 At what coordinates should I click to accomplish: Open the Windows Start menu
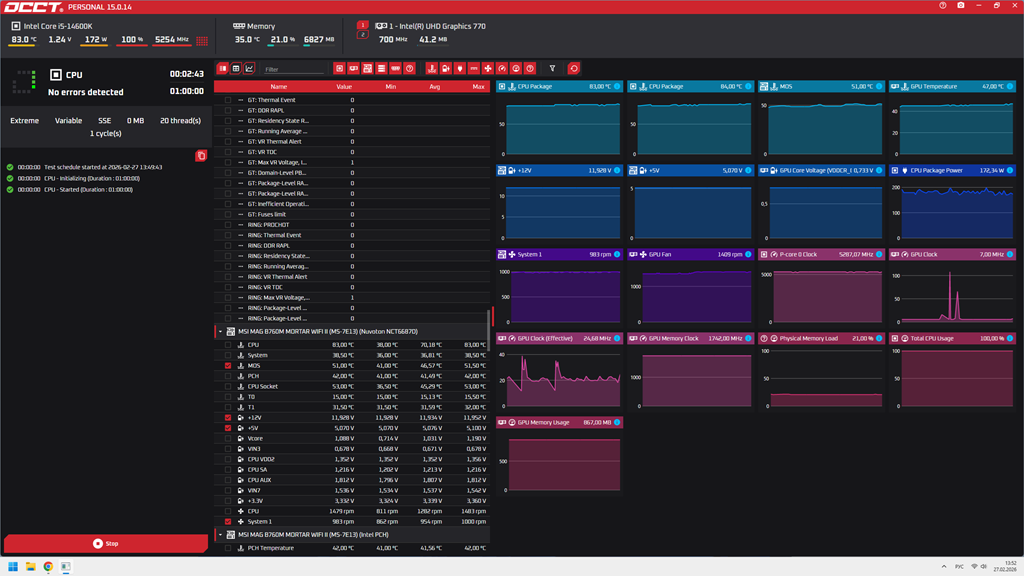(x=13, y=566)
